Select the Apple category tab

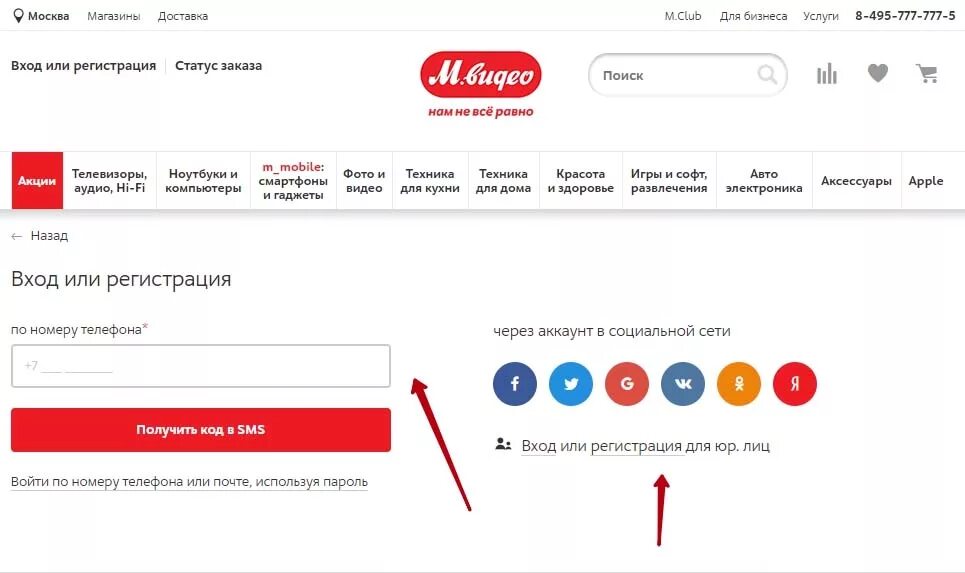pos(926,181)
